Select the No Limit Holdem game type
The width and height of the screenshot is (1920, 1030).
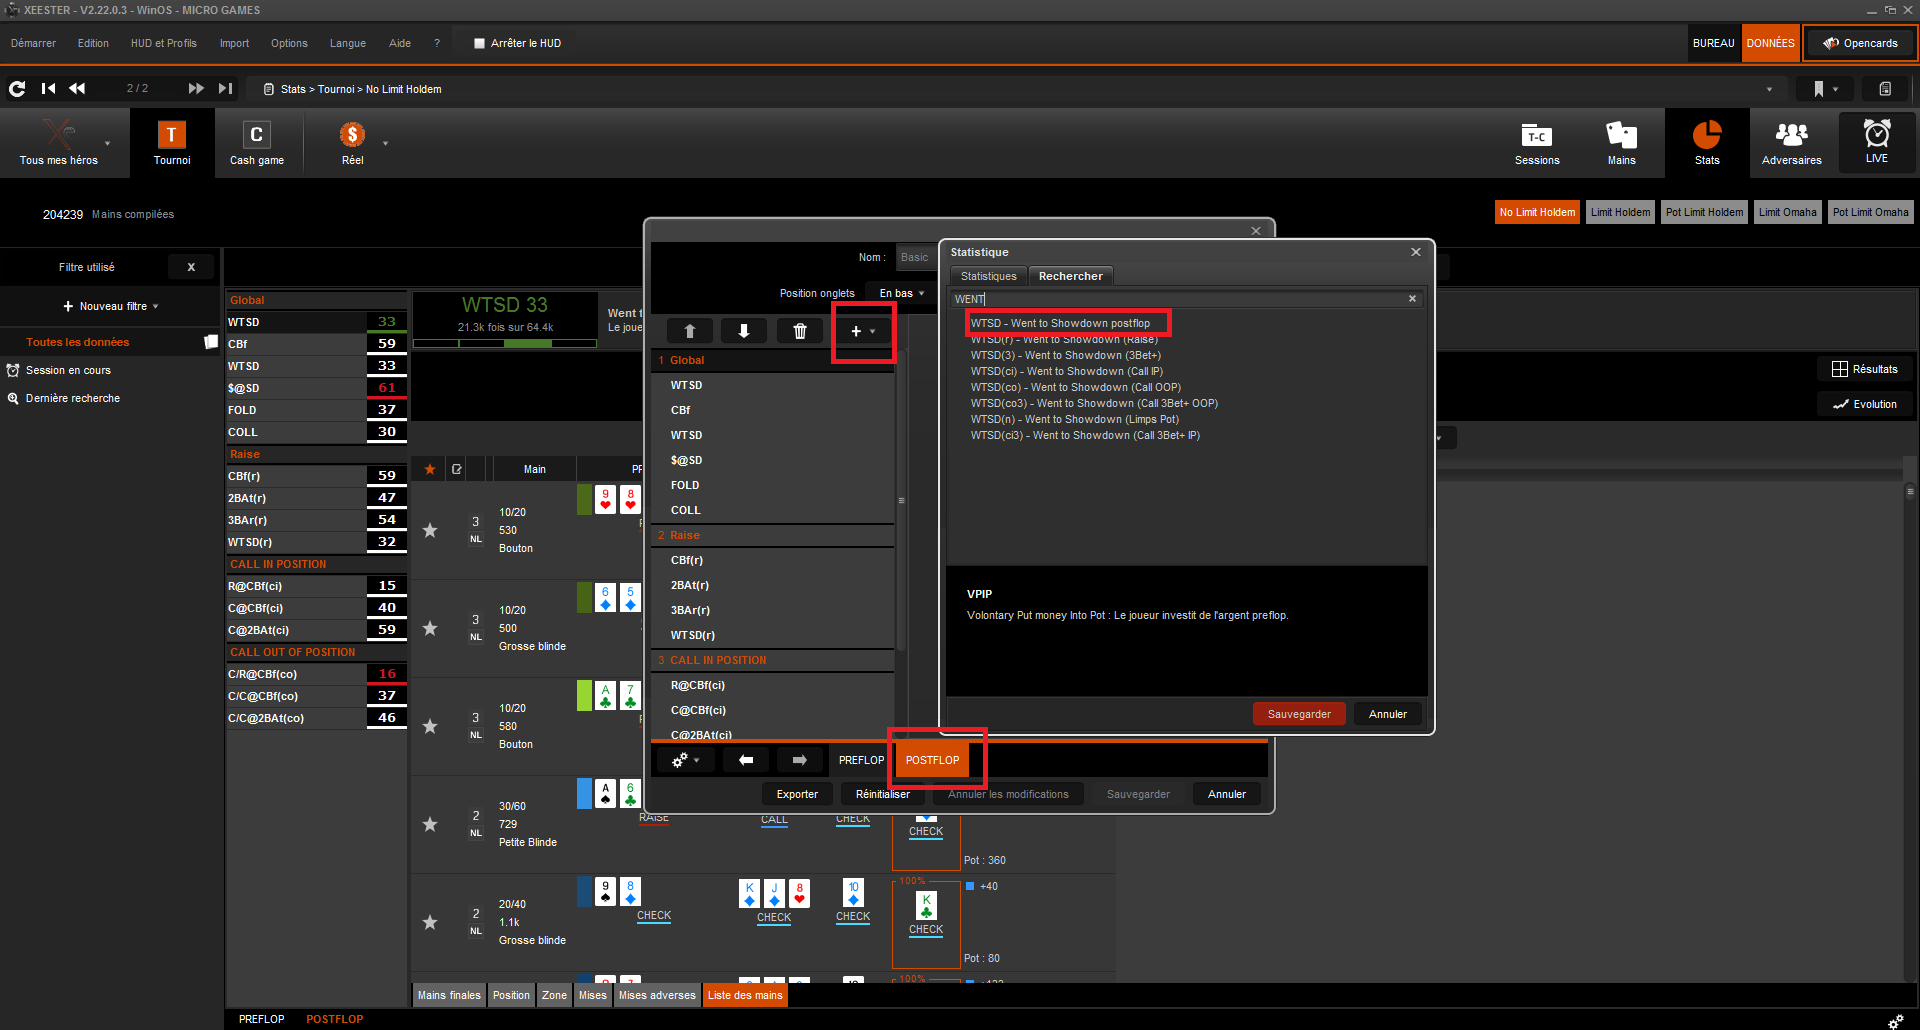click(1537, 212)
